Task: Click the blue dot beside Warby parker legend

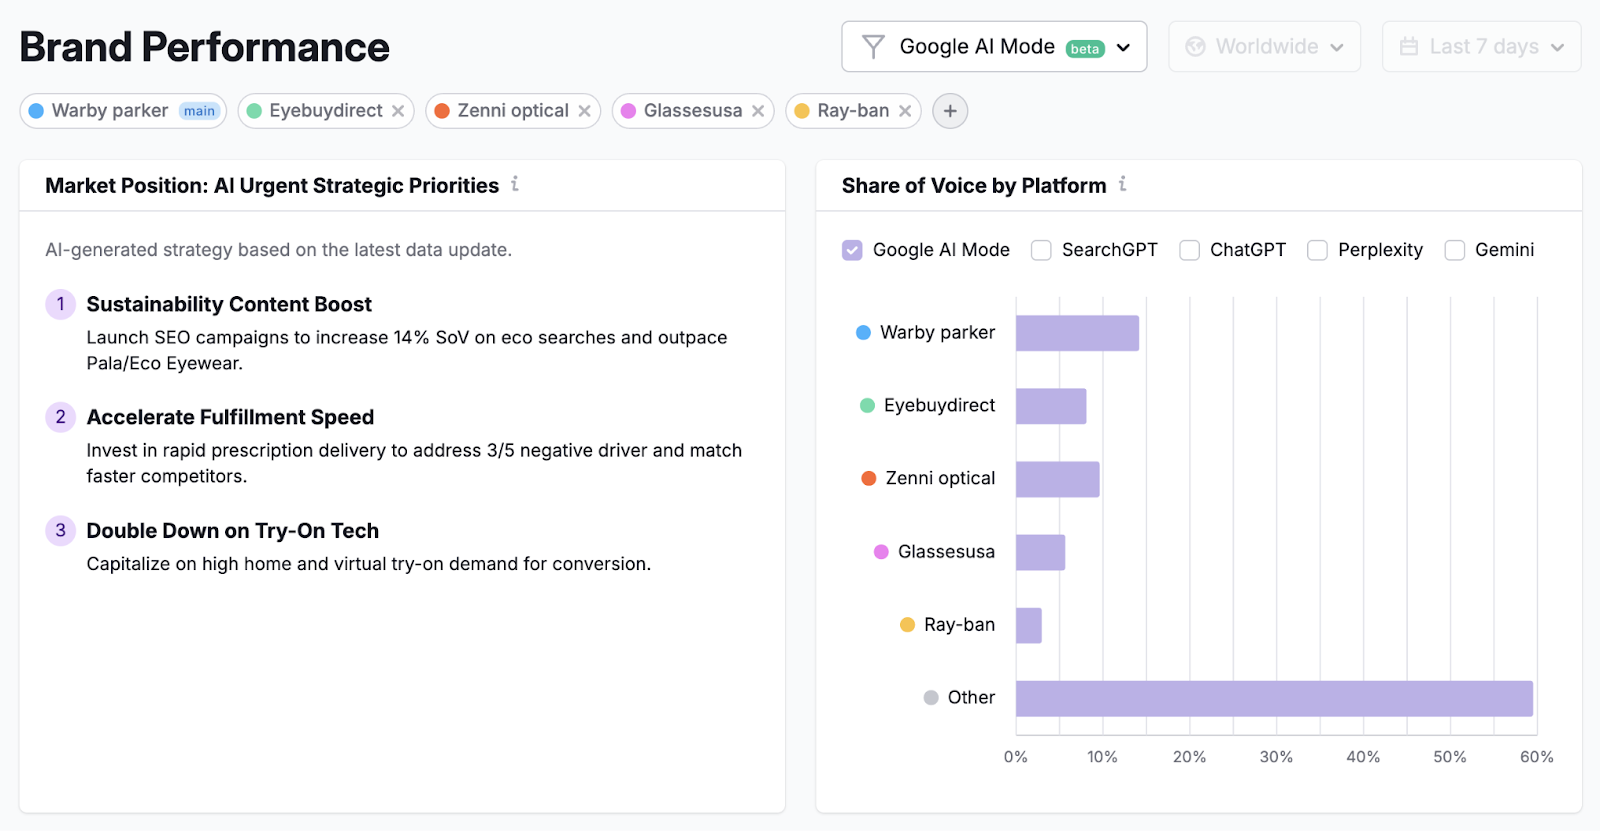Action: point(863,333)
